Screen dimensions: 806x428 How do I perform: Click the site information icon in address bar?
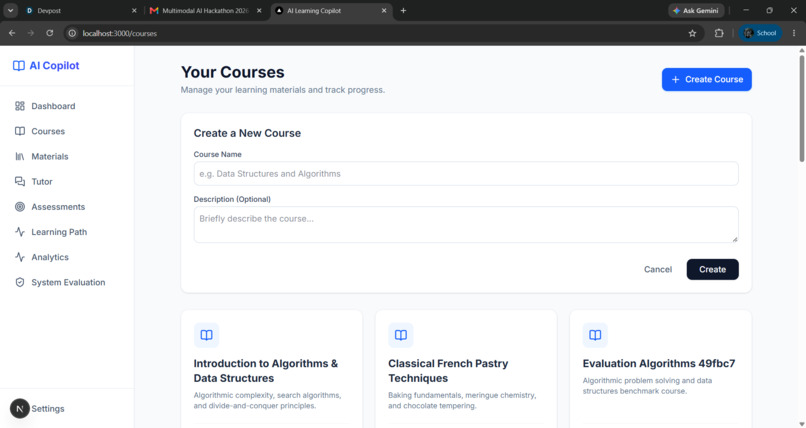(72, 33)
